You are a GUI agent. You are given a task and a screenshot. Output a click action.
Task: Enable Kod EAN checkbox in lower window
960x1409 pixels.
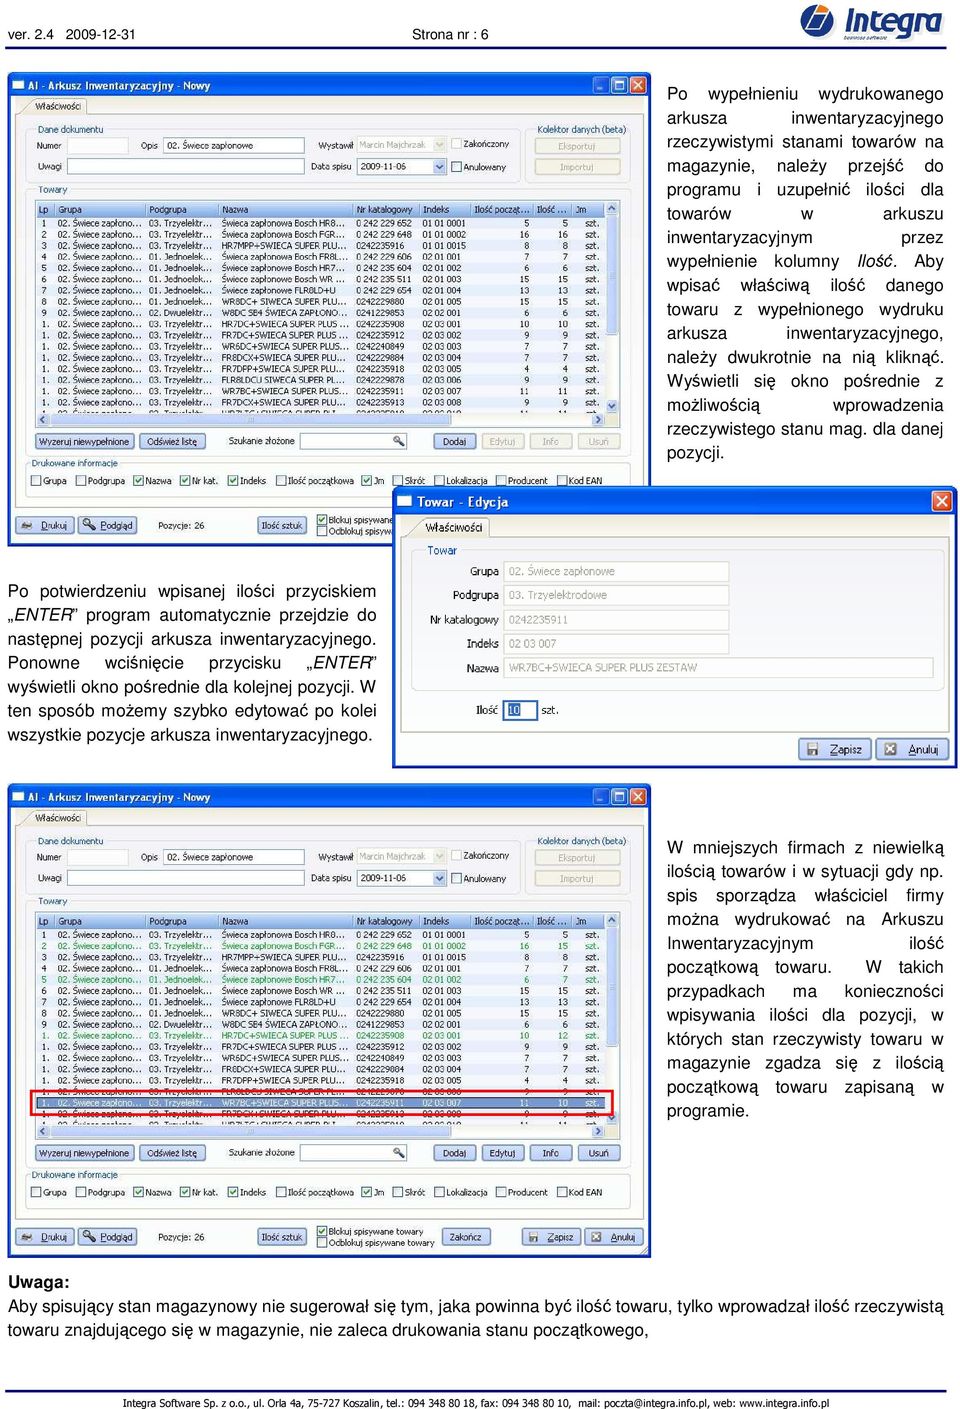[561, 1192]
